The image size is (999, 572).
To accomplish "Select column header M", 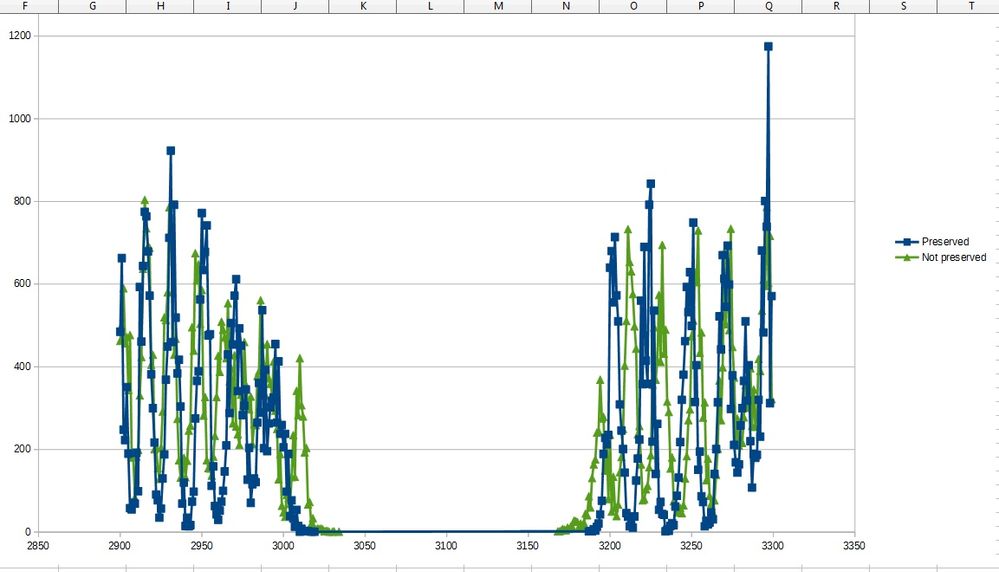I will [x=498, y=6].
